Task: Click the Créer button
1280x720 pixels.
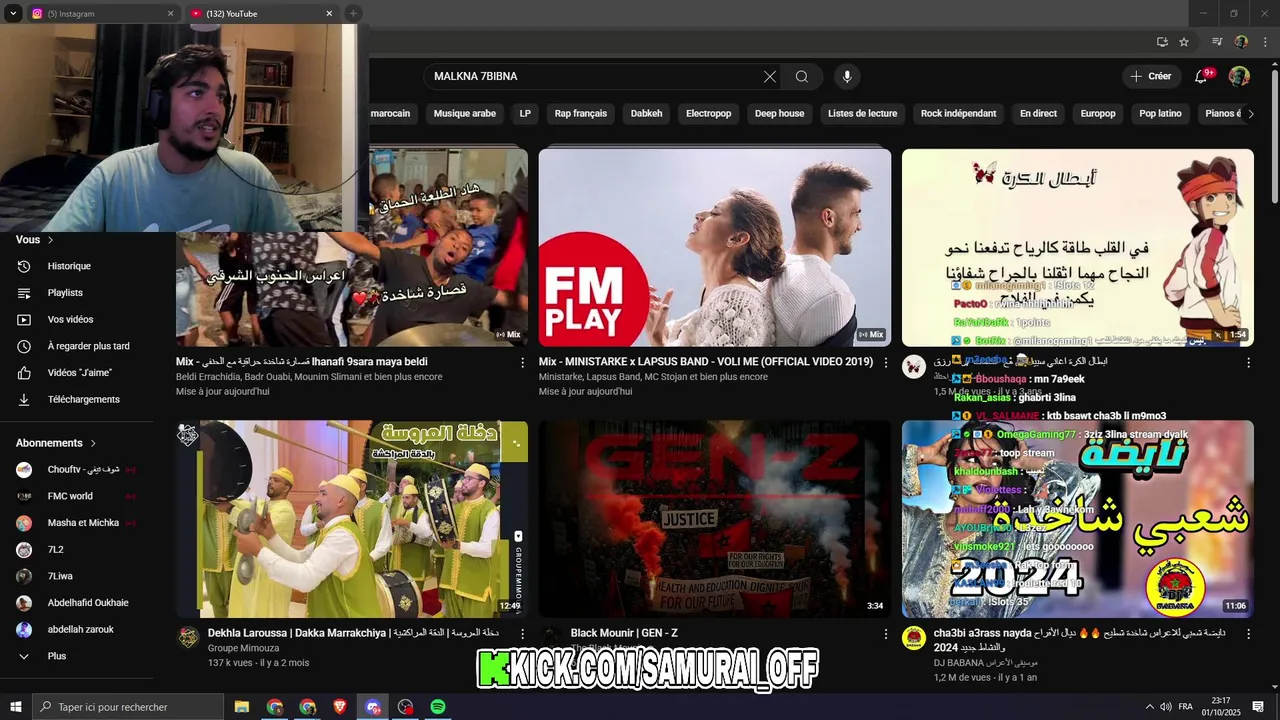Action: (x=1151, y=76)
